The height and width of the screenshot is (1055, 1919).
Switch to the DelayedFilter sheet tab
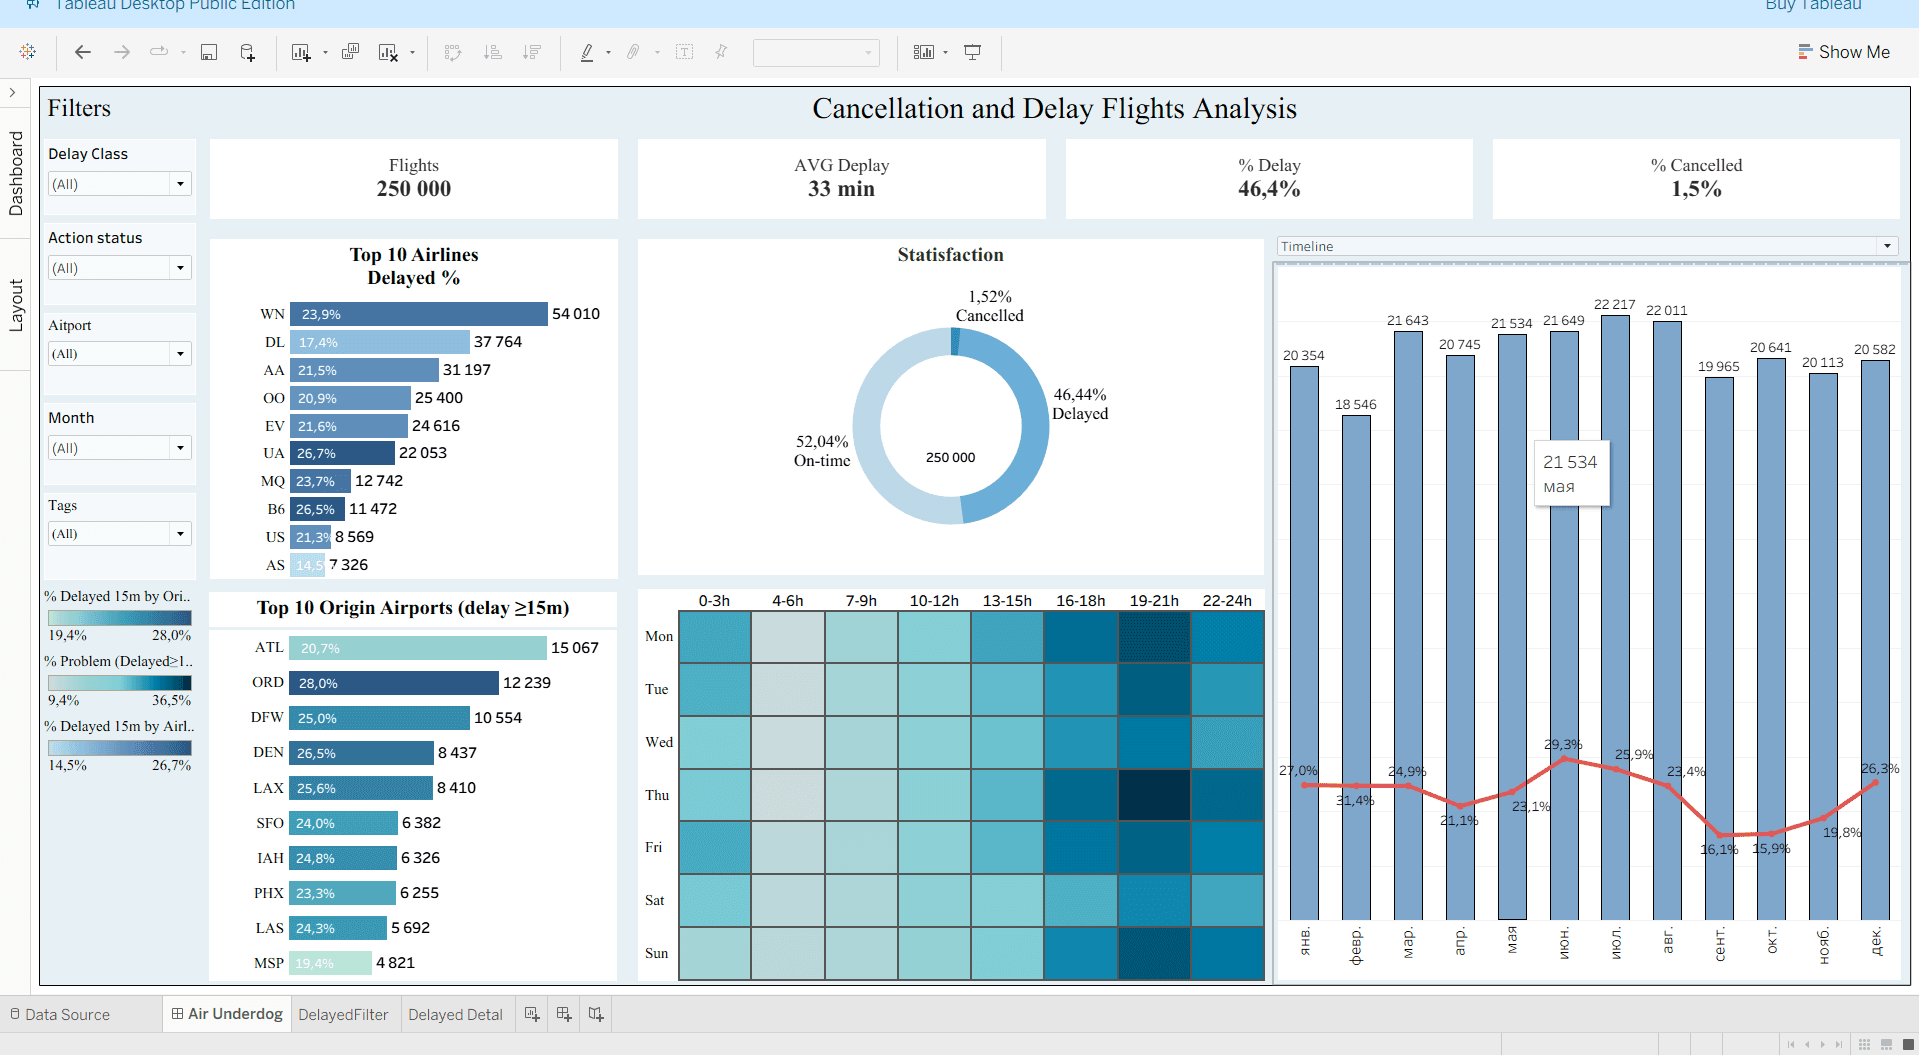pyautogui.click(x=344, y=1014)
